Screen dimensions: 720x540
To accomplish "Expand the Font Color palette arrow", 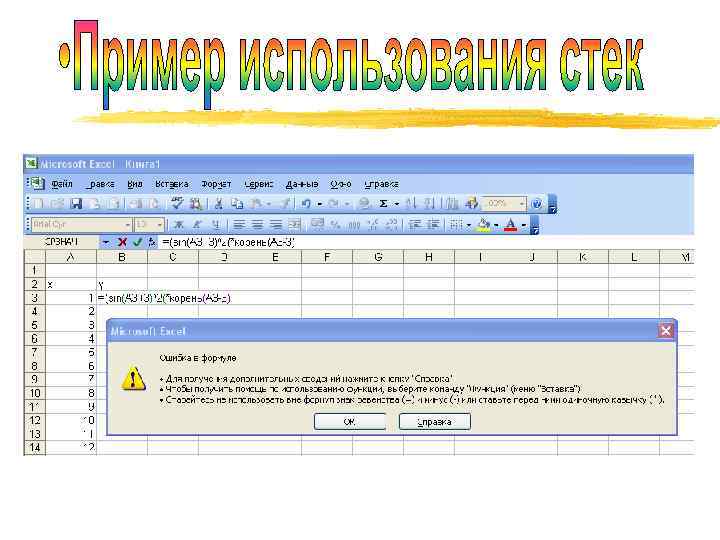I will coord(524,225).
